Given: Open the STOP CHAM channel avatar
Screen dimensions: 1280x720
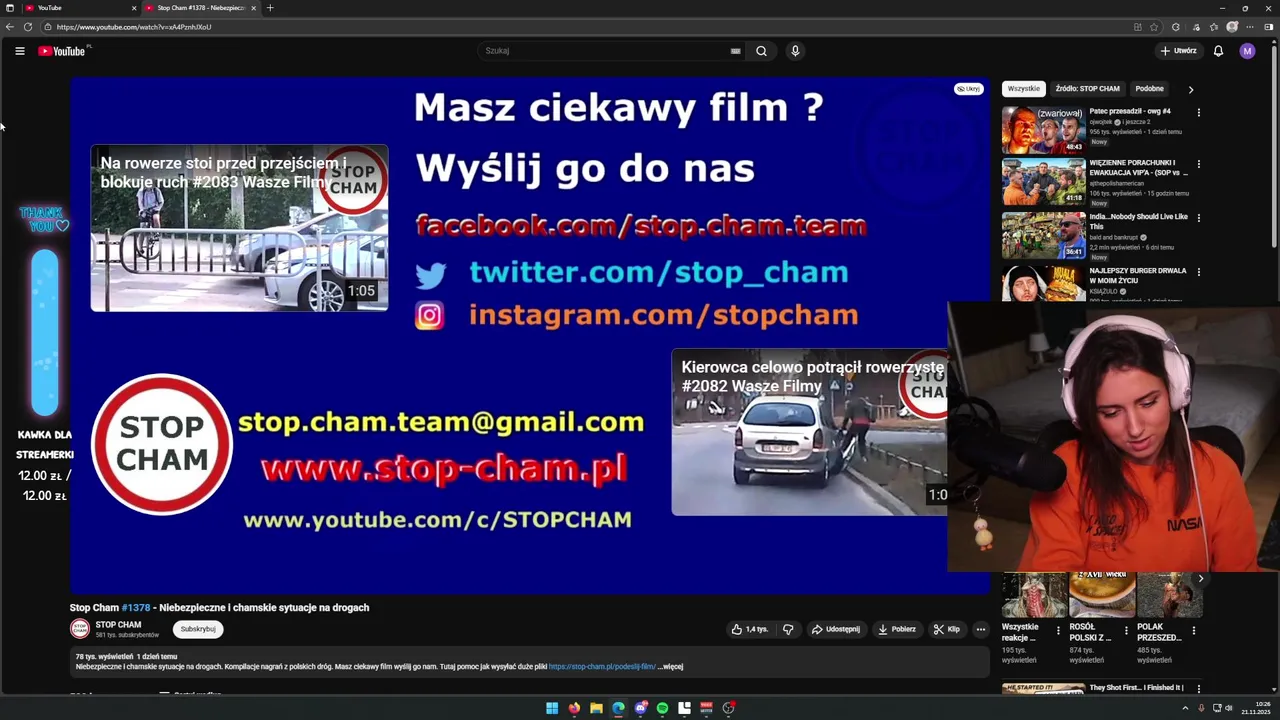Looking at the screenshot, I should (x=79, y=629).
